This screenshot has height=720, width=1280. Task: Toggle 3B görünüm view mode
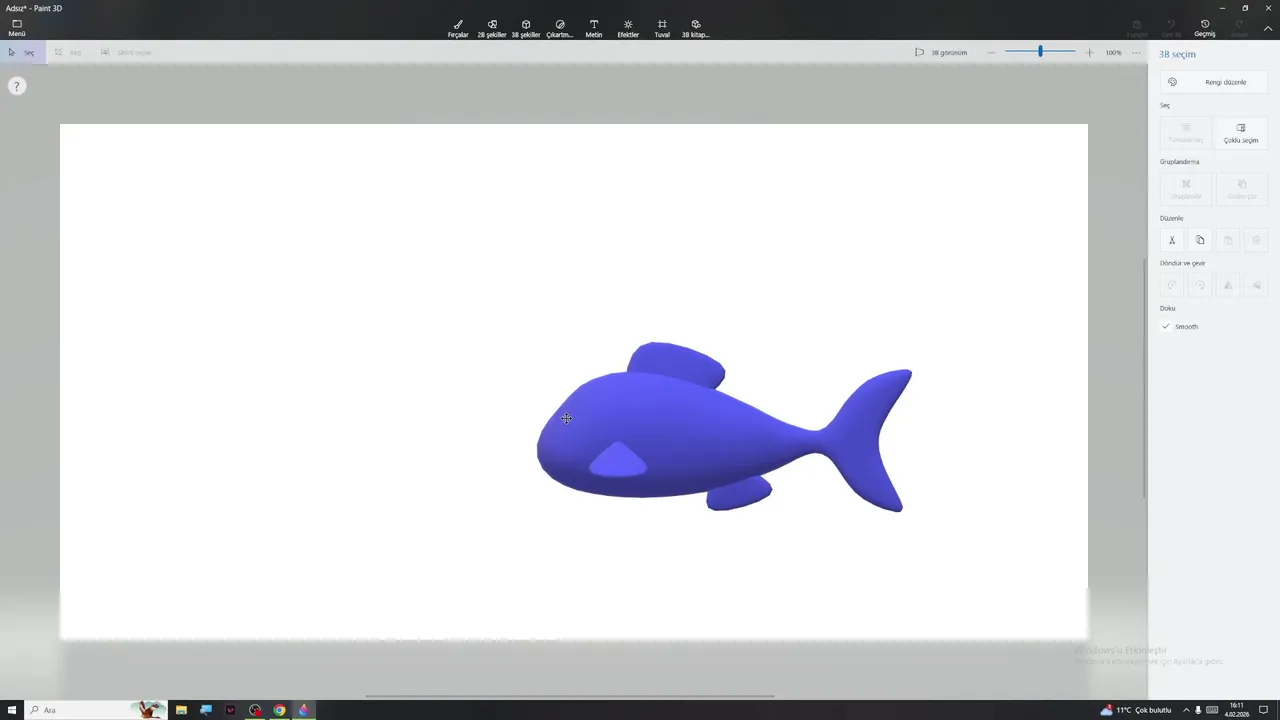pyautogui.click(x=941, y=52)
